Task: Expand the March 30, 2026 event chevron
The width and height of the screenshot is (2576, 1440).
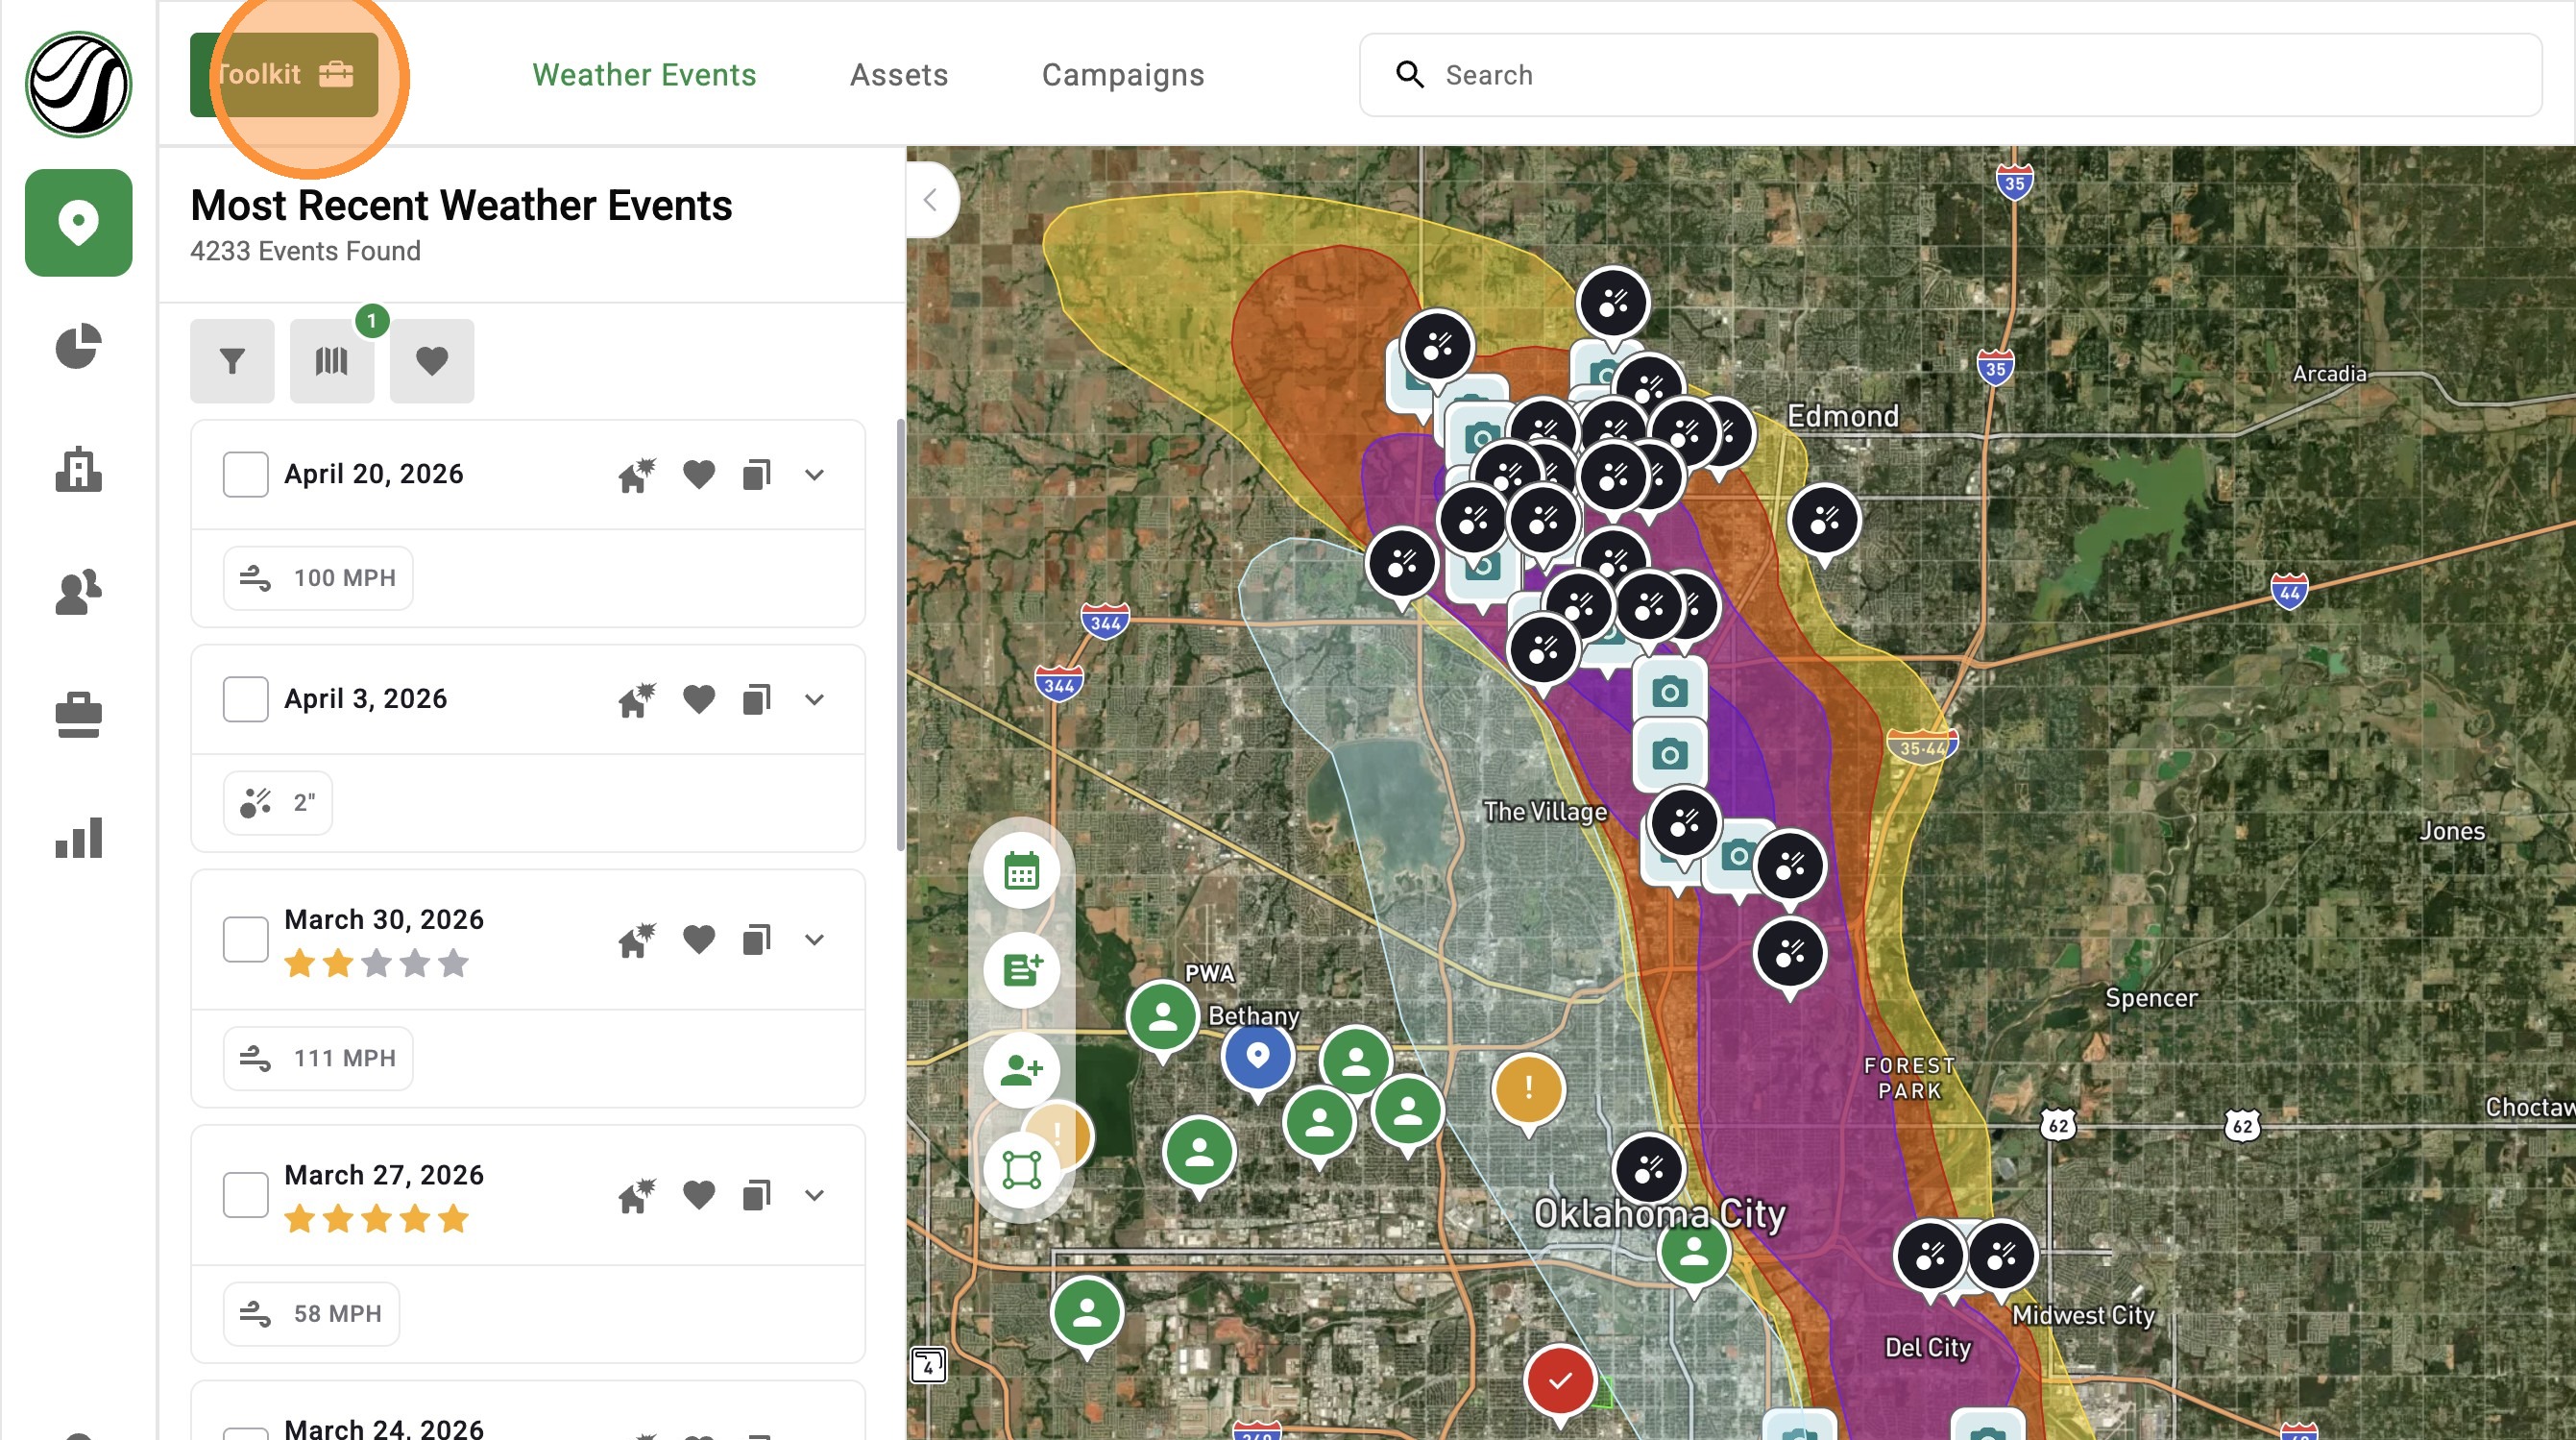Action: [814, 939]
